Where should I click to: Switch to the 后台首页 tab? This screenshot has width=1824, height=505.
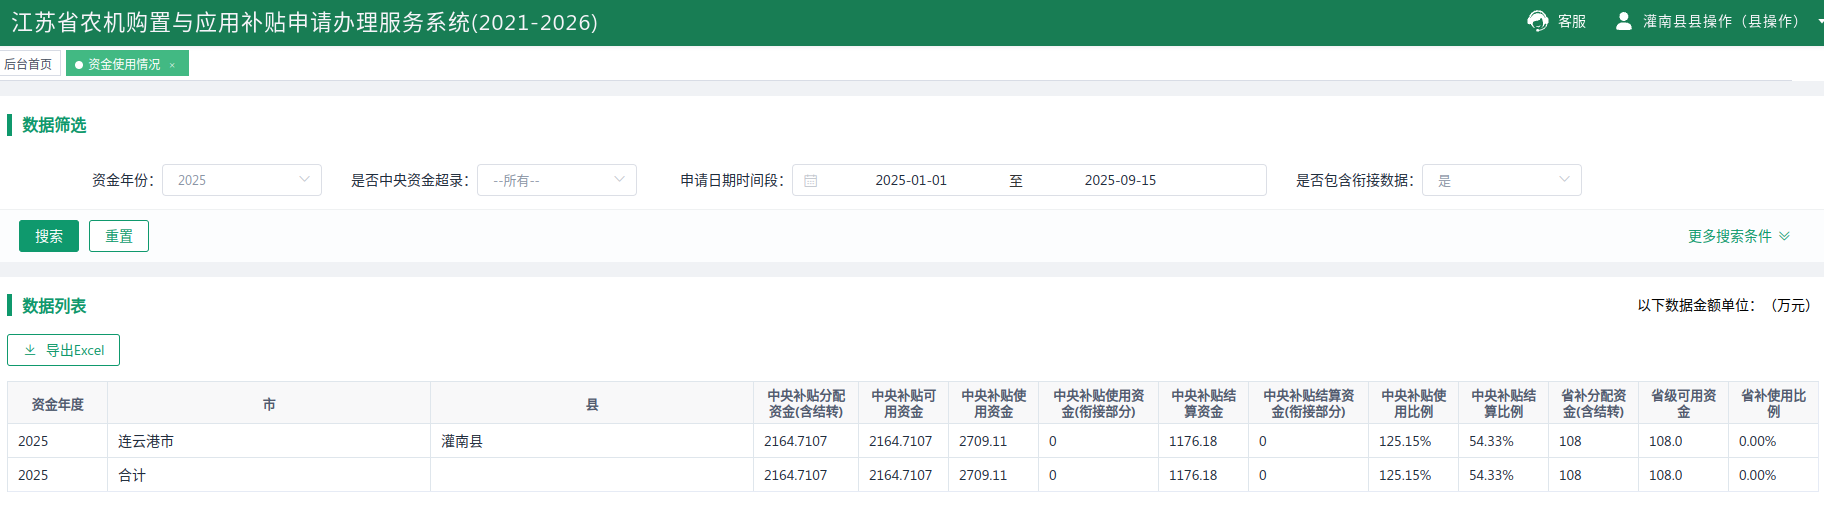tap(29, 64)
